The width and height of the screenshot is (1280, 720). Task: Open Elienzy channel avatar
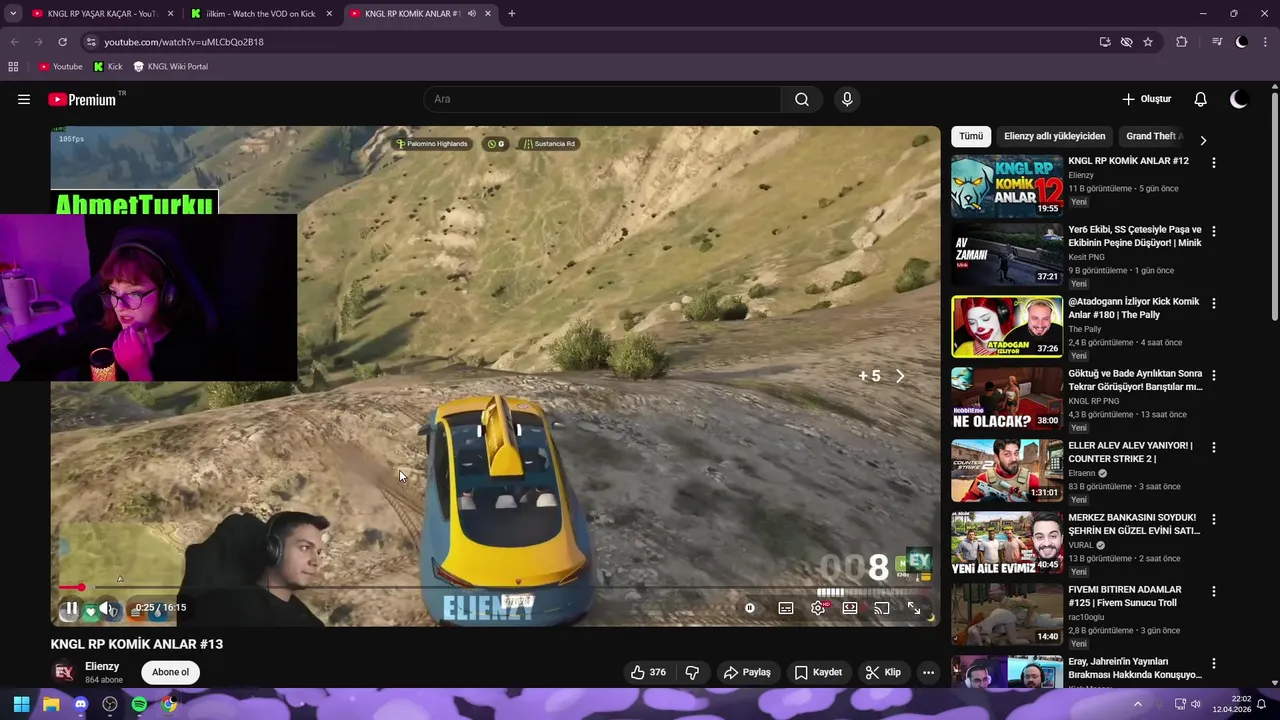(64, 672)
